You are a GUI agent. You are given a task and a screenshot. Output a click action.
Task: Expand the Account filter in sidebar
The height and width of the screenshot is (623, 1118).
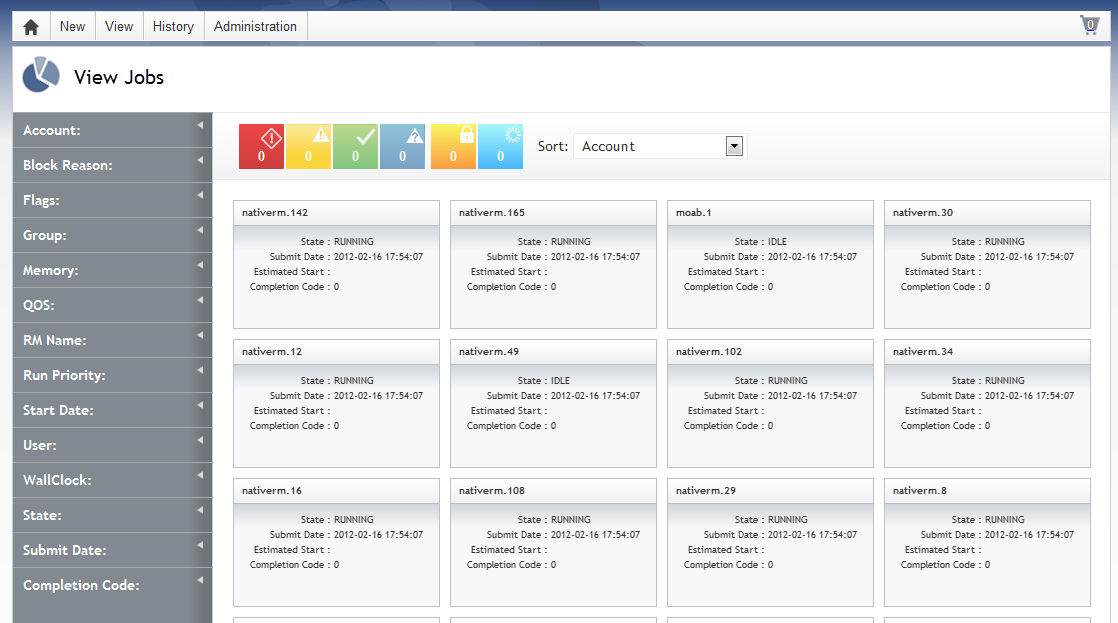coord(112,130)
